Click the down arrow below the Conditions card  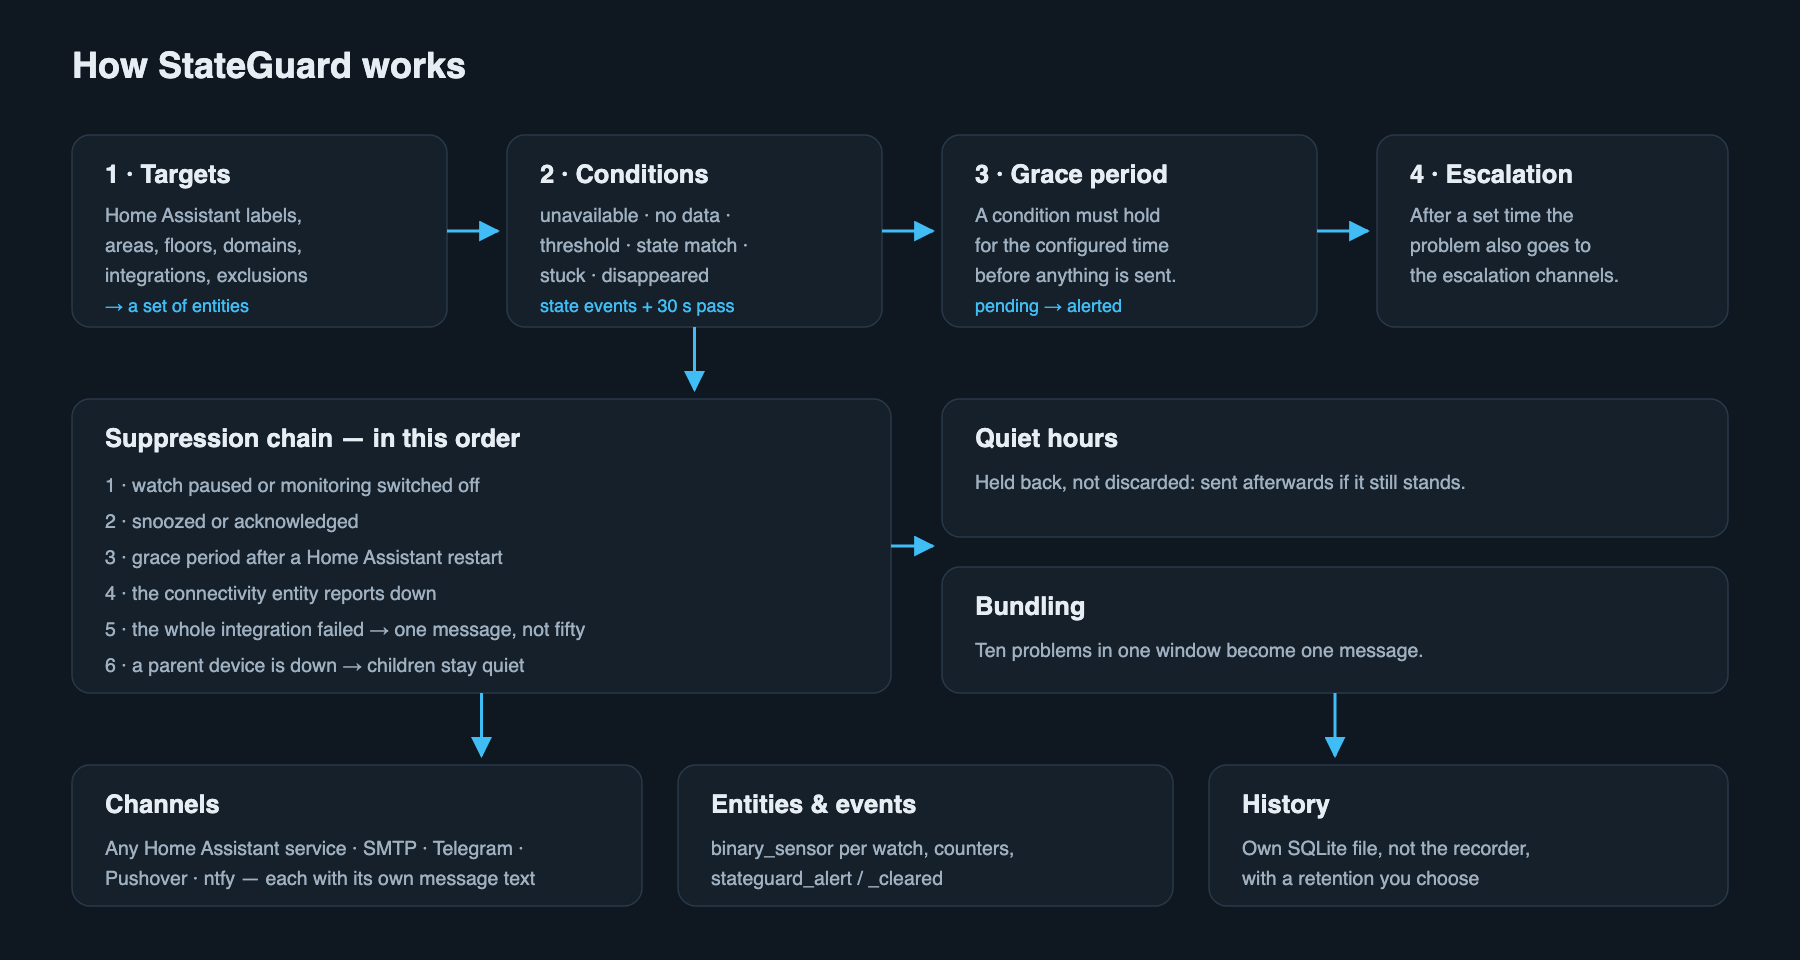[x=694, y=359]
